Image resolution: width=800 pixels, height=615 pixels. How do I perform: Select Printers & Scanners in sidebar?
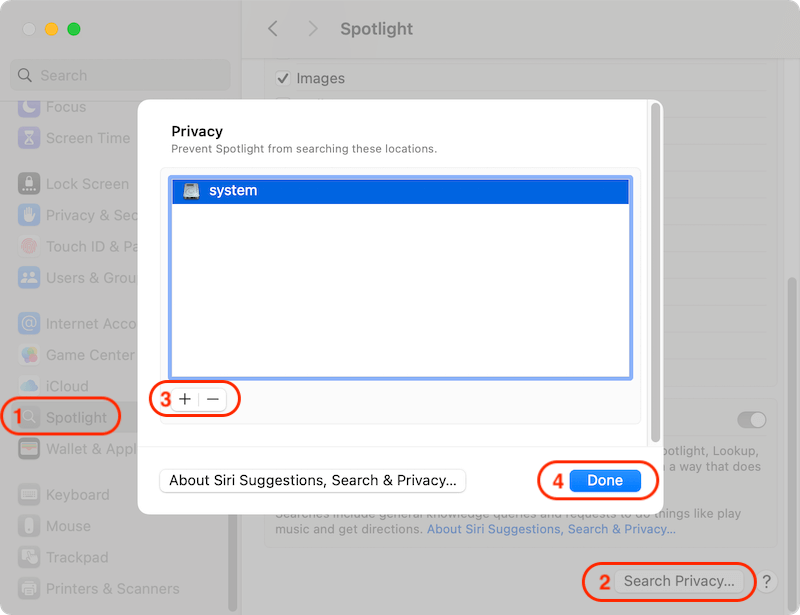point(95,589)
